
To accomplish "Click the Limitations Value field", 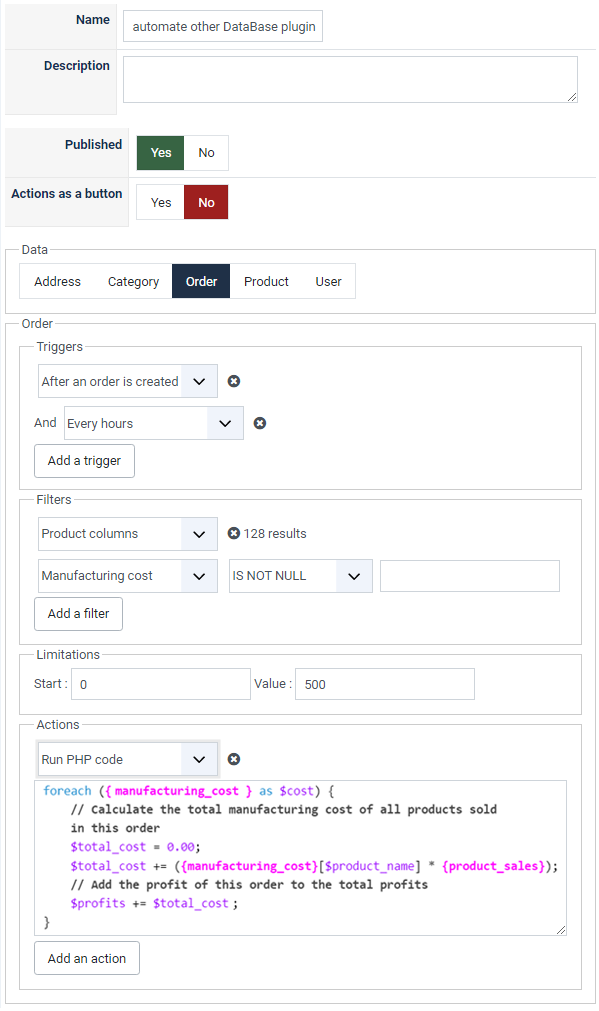I will [x=385, y=684].
